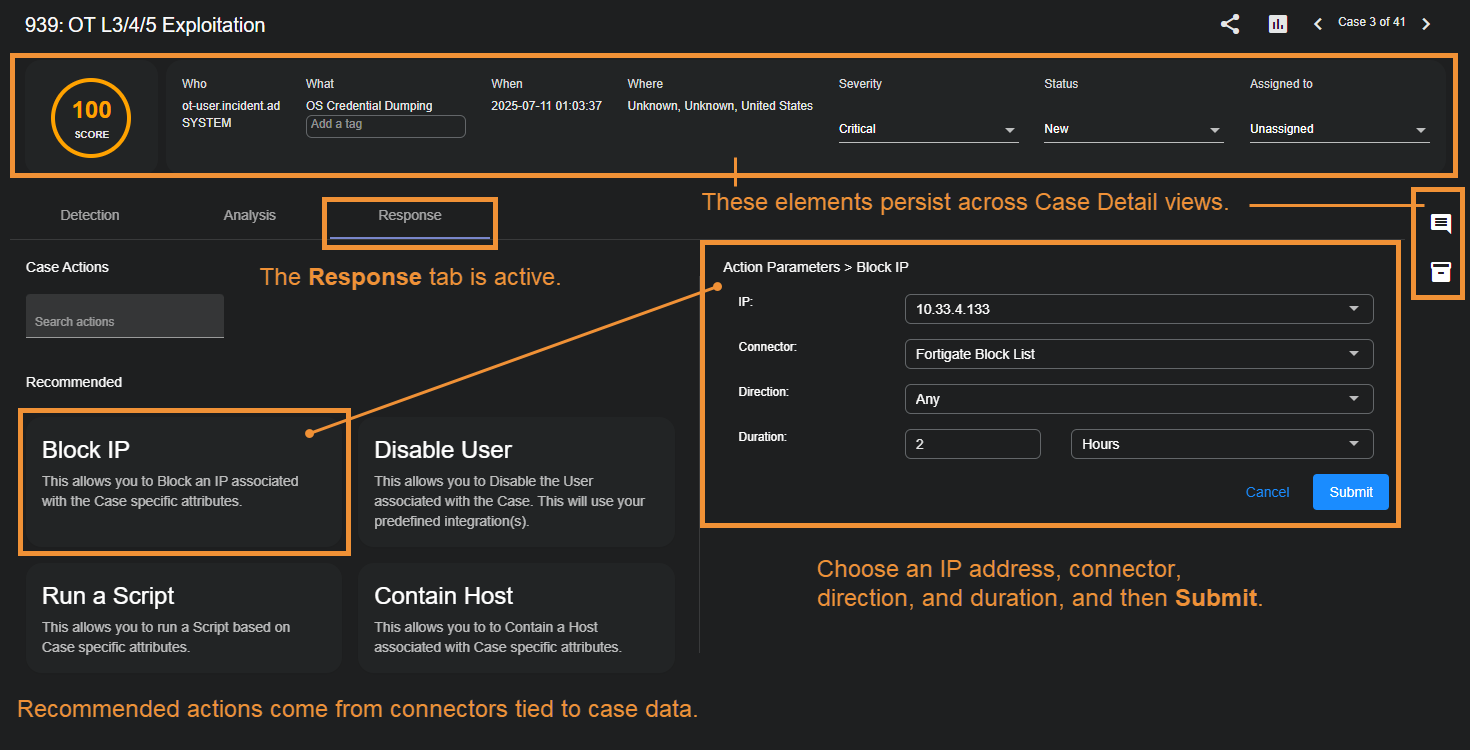Open the comments panel icon
Screen dimensions: 1470x750
(1440, 224)
